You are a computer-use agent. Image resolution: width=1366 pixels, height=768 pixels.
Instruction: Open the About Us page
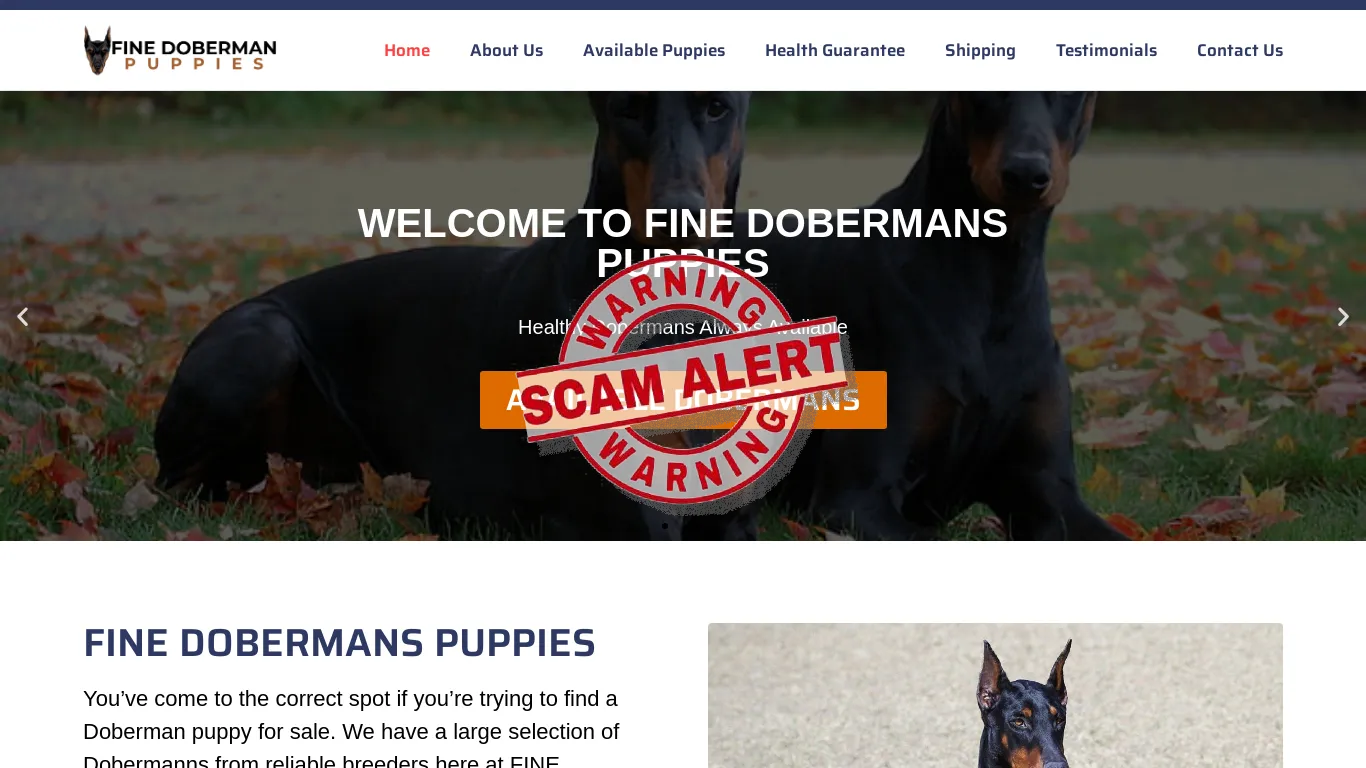click(506, 50)
